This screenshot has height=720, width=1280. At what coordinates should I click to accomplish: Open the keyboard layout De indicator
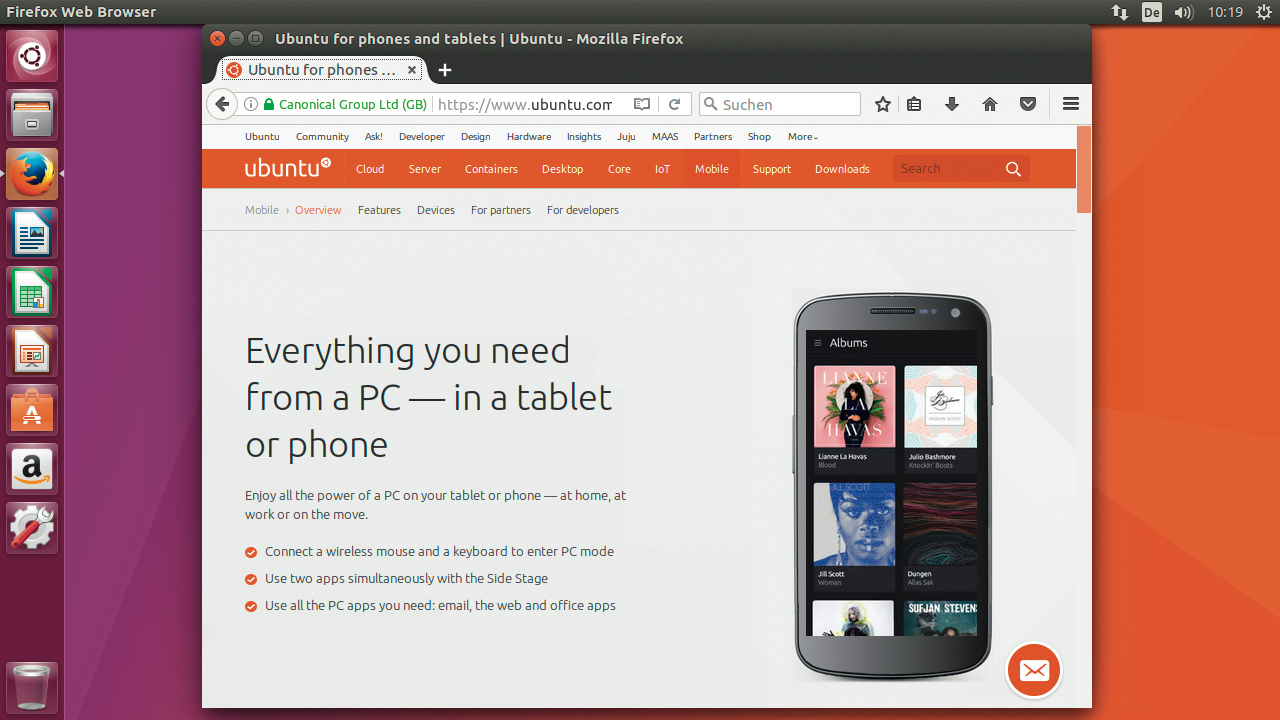coord(1152,12)
